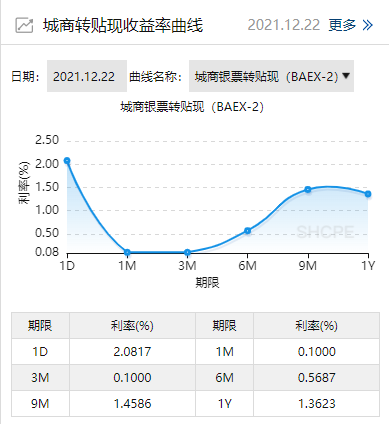Click the chart icon beside the panel title
Screen dimensions: 389x424
coord(24,26)
